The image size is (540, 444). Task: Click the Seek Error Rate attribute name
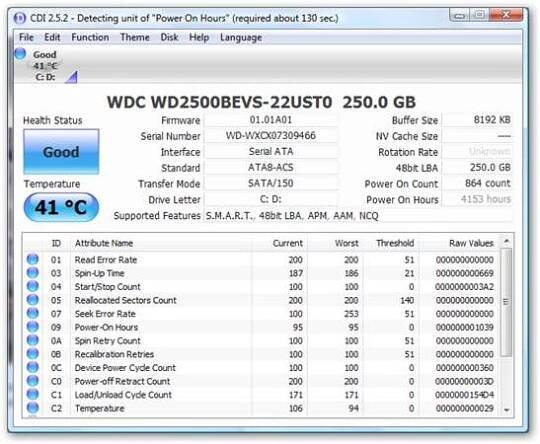coord(105,314)
